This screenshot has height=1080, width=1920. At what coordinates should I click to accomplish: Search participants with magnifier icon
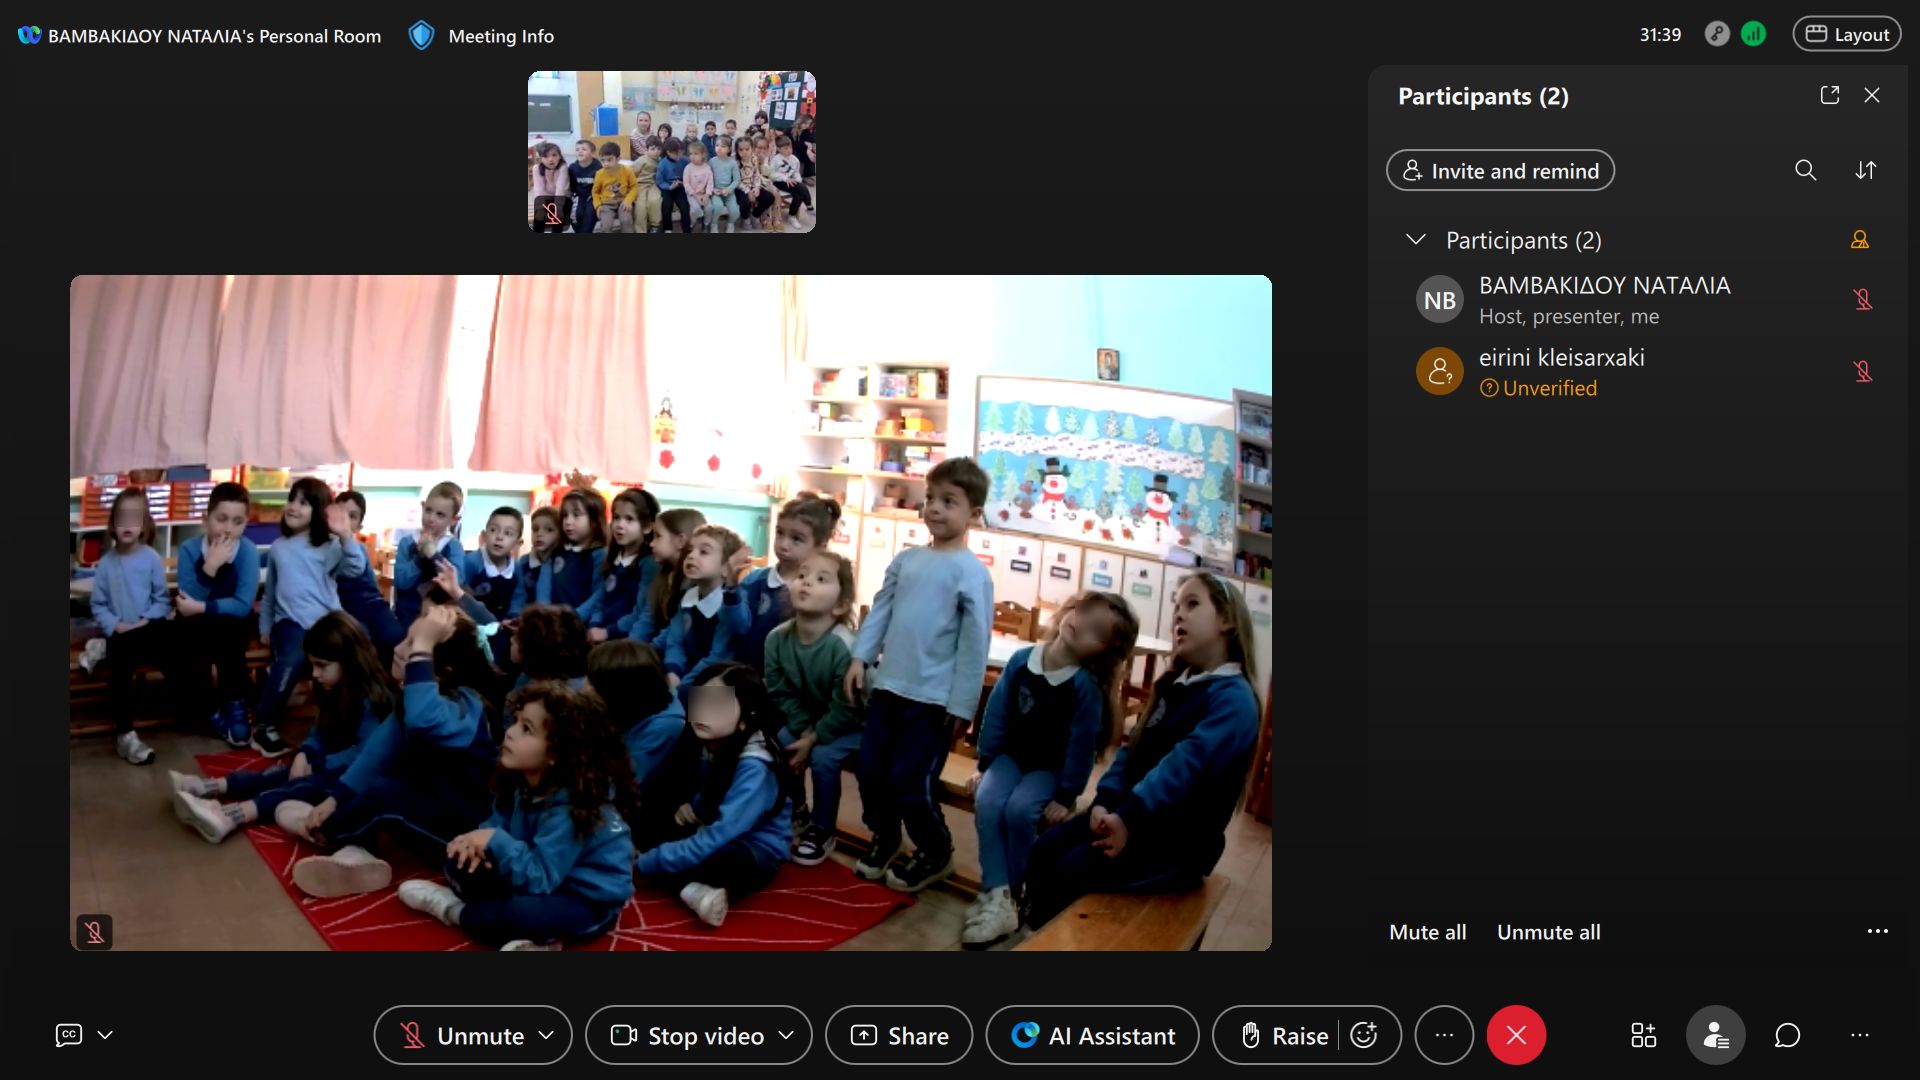1805,170
